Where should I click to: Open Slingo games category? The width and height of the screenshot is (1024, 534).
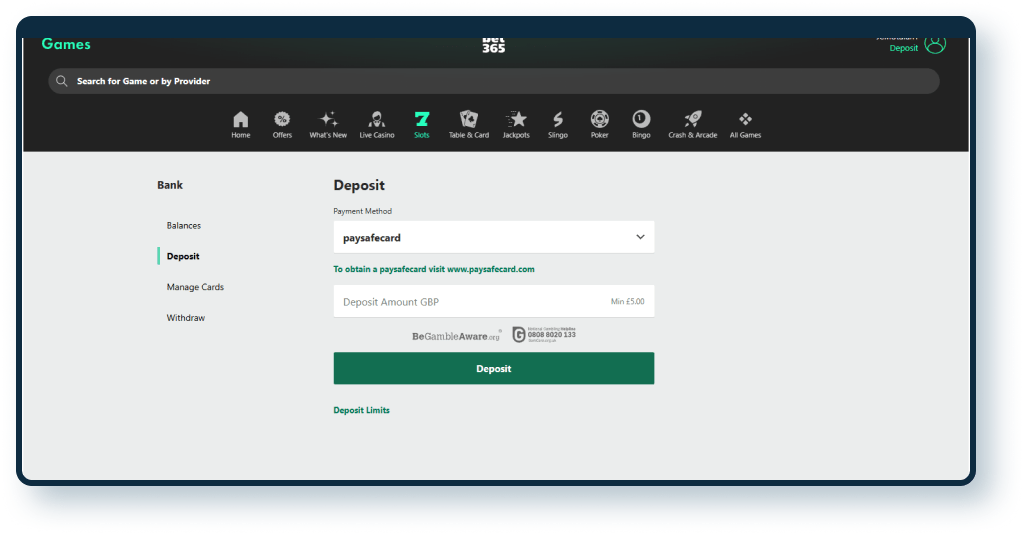[558, 124]
